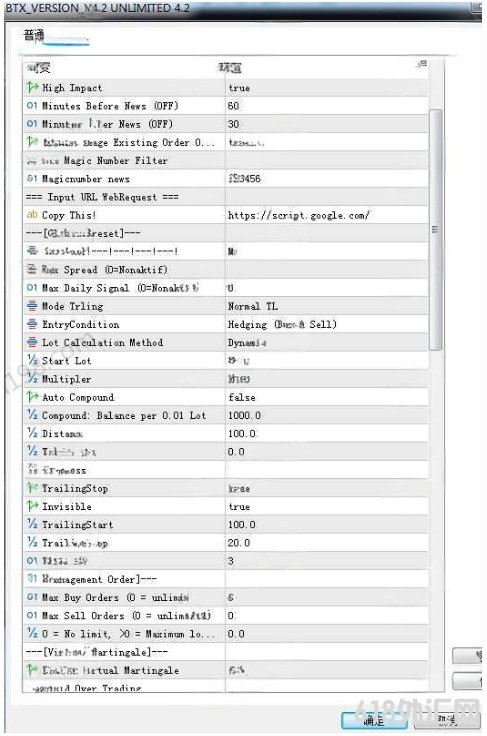The image size is (487, 736).
Task: Select the Max Daily Signal row label
Action: pyautogui.click(x=121, y=288)
